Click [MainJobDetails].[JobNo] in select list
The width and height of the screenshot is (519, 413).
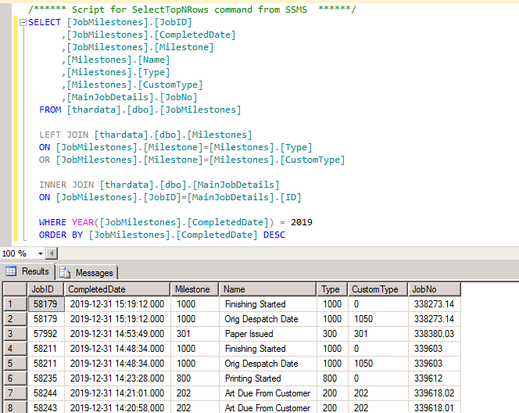pos(132,97)
